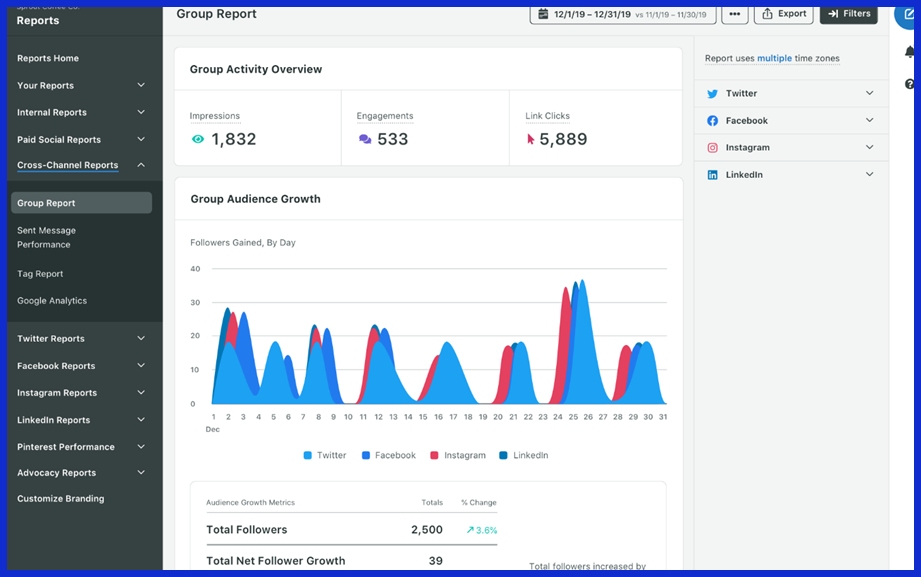Image resolution: width=921 pixels, height=577 pixels.
Task: Toggle LinkedIn series in chart legend
Action: [523, 455]
